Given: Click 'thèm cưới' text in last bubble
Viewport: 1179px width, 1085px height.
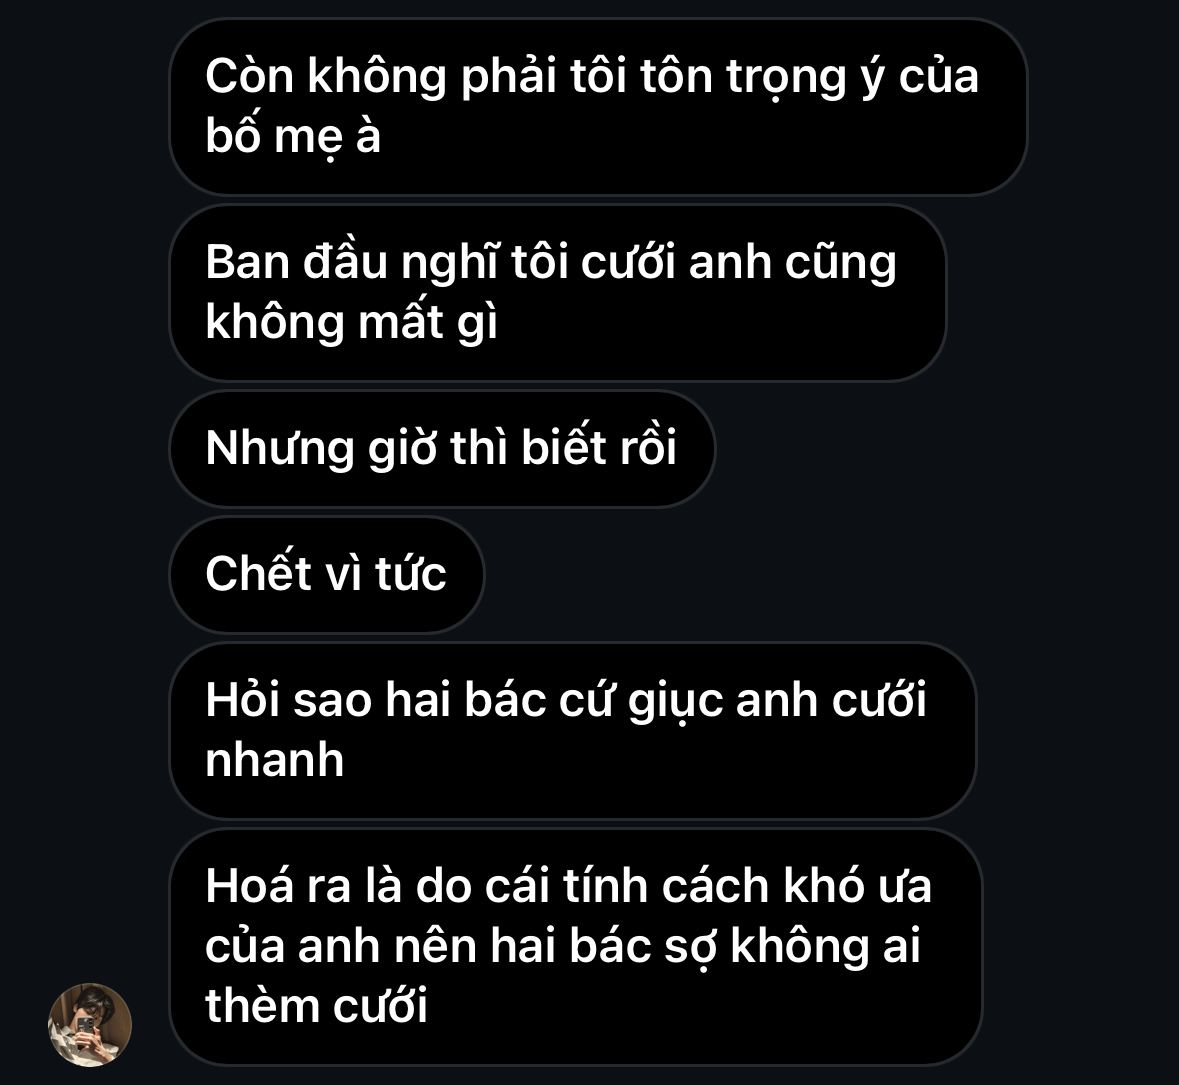Looking at the screenshot, I should tap(317, 1005).
